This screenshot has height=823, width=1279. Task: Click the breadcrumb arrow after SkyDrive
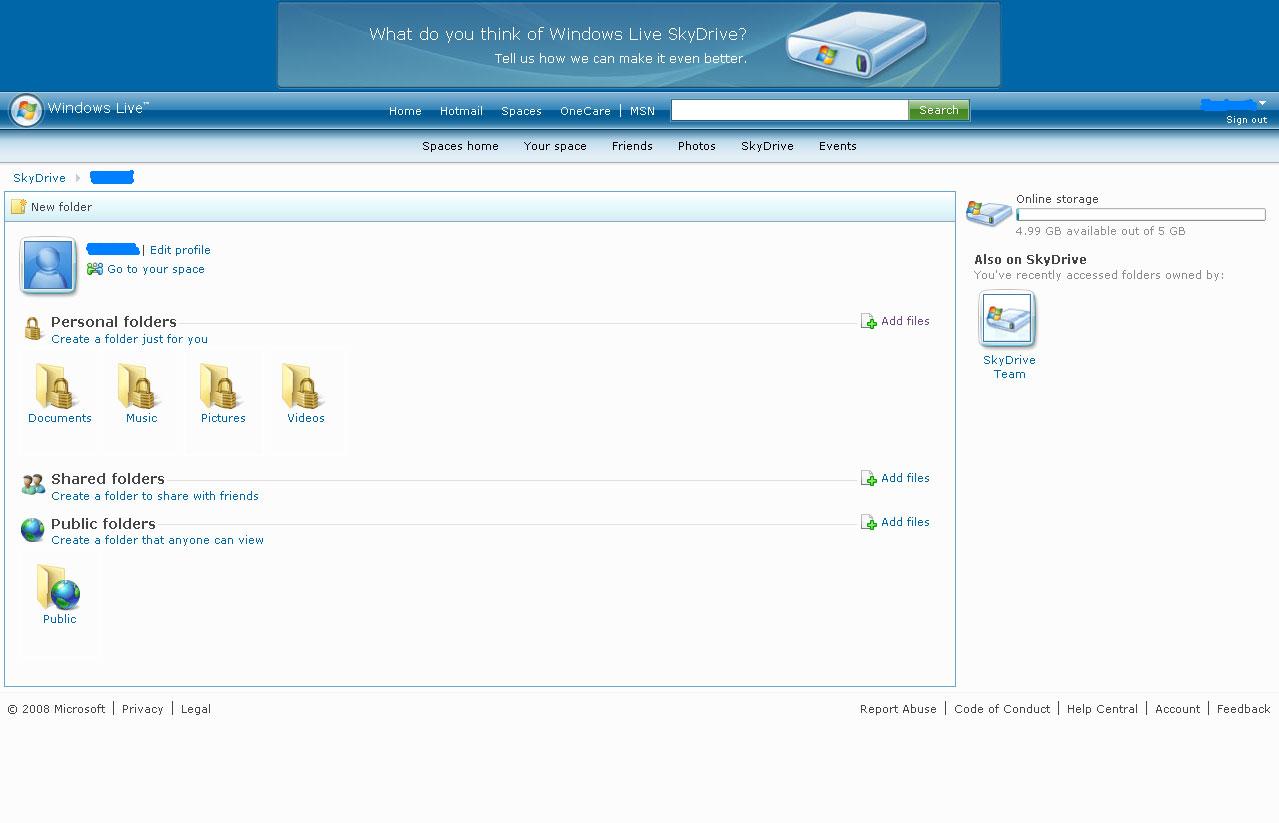[x=78, y=178]
